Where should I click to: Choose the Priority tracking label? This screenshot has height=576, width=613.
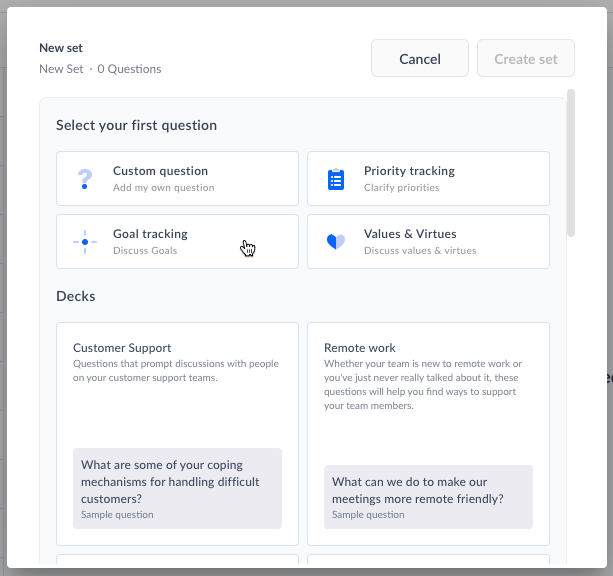click(409, 171)
